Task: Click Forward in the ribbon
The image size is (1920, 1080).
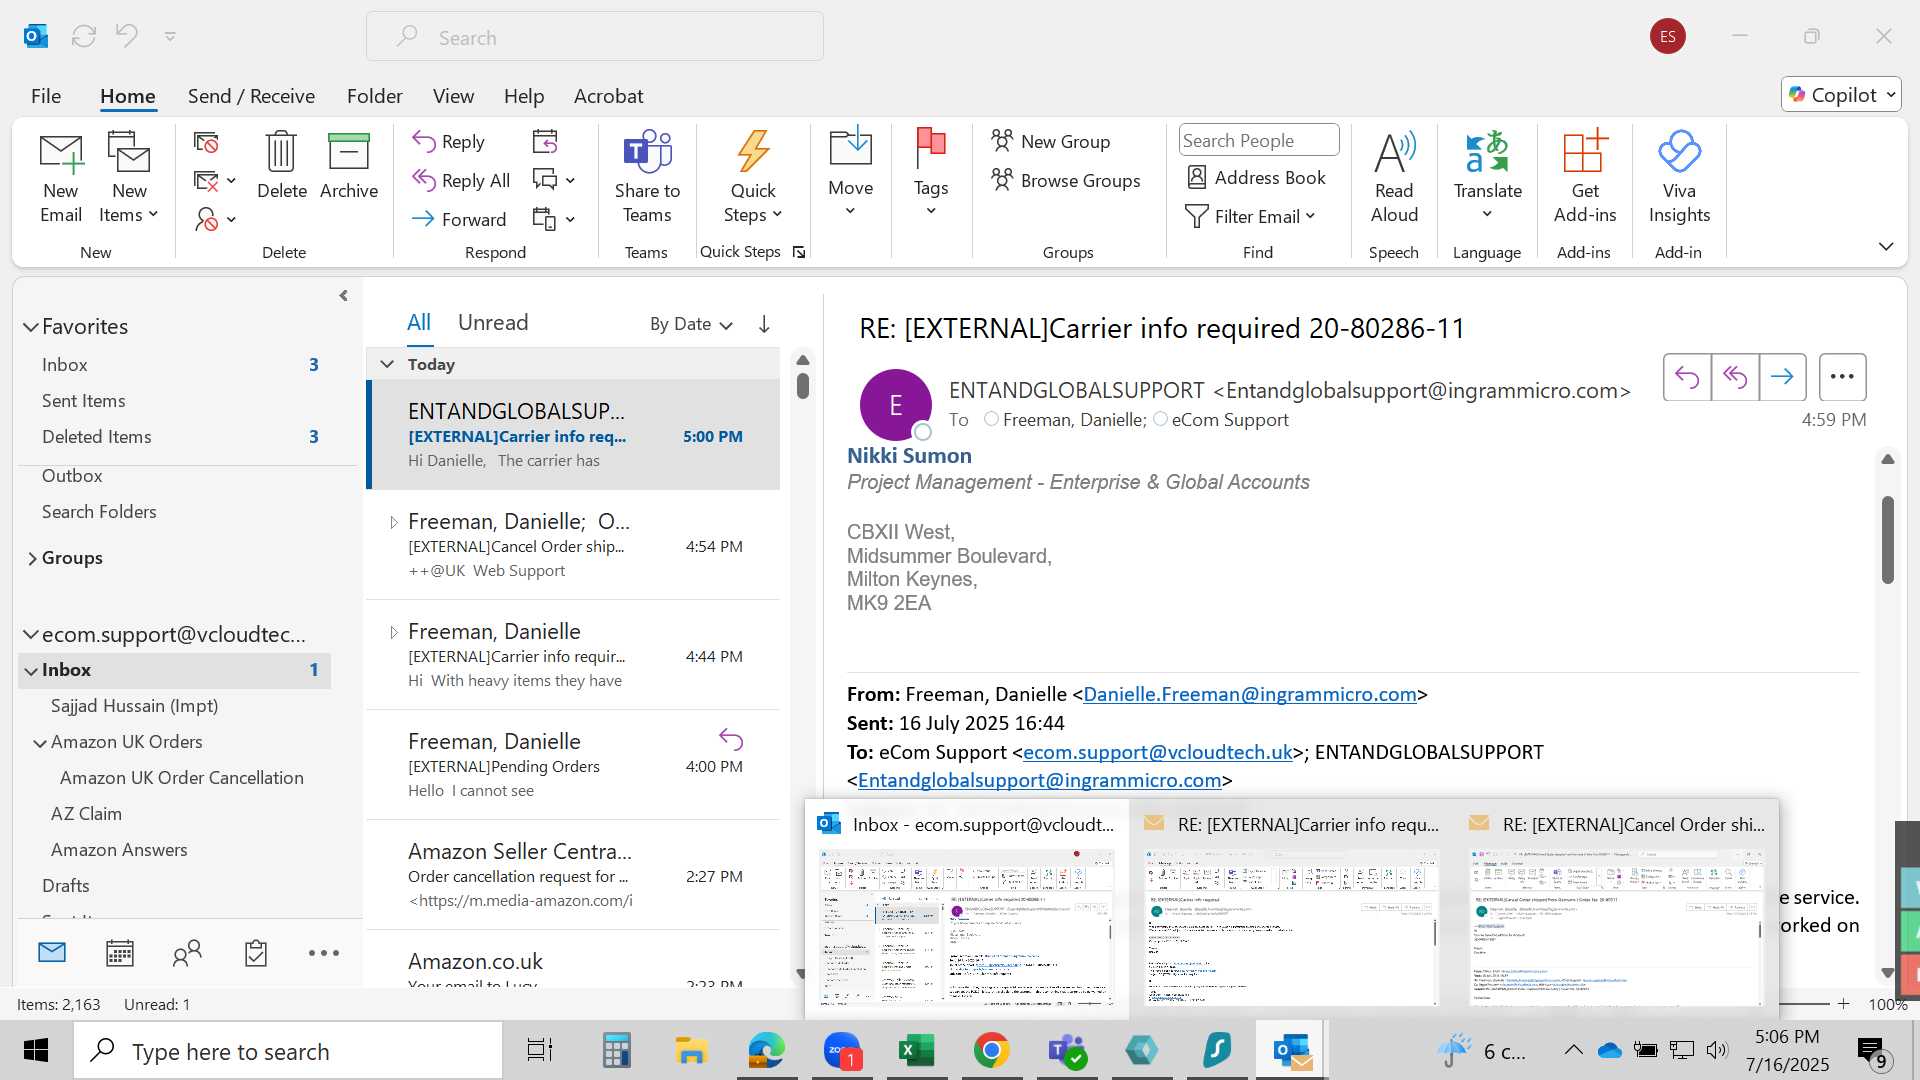Action: 460,219
